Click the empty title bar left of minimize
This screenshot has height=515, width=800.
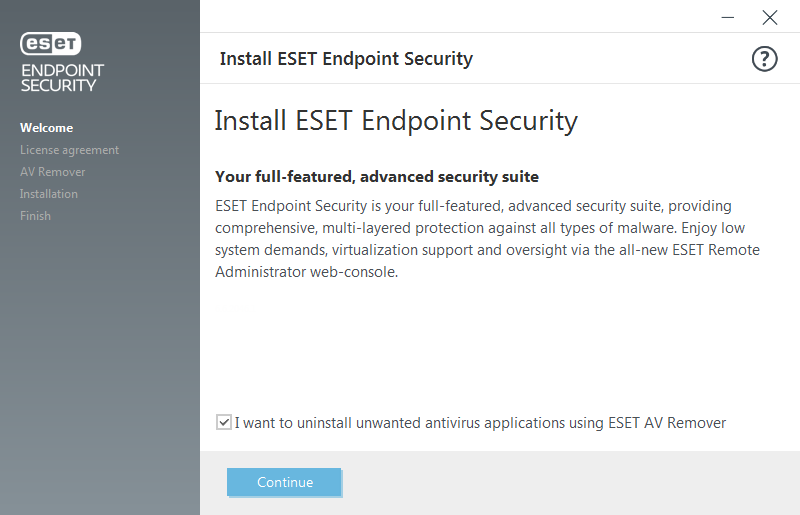(x=450, y=17)
